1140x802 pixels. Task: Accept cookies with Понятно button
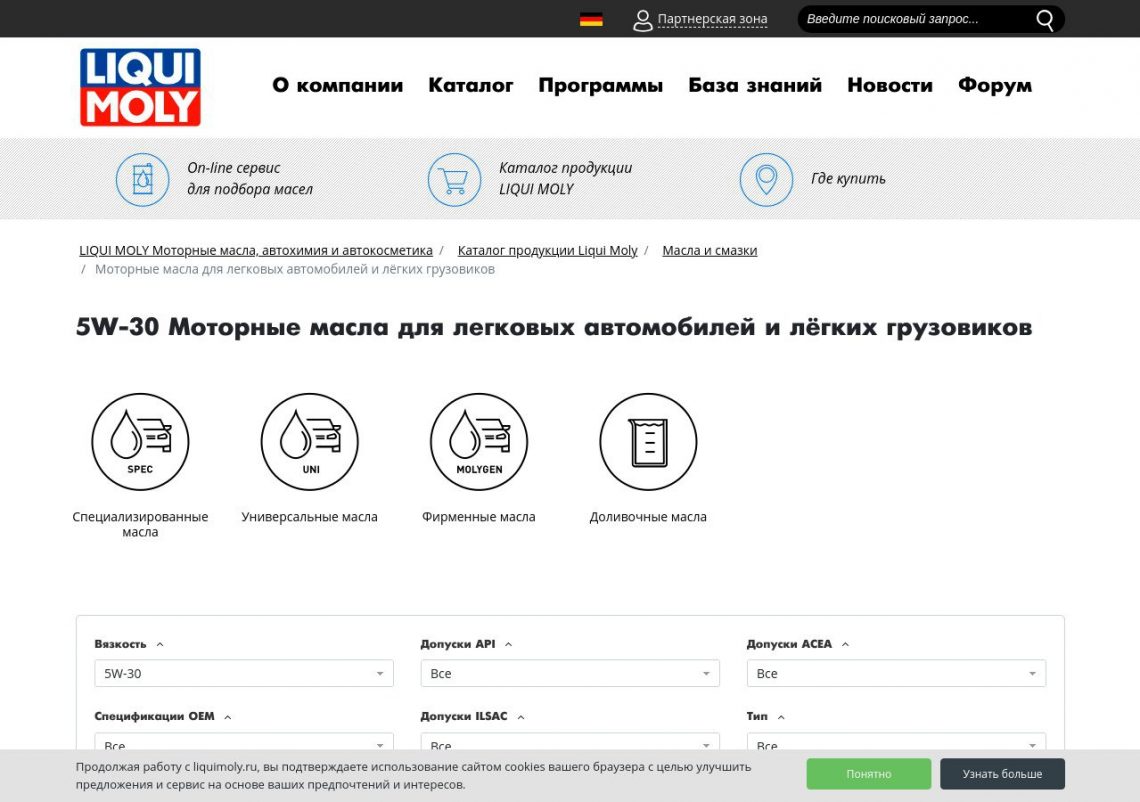pyautogui.click(x=869, y=774)
